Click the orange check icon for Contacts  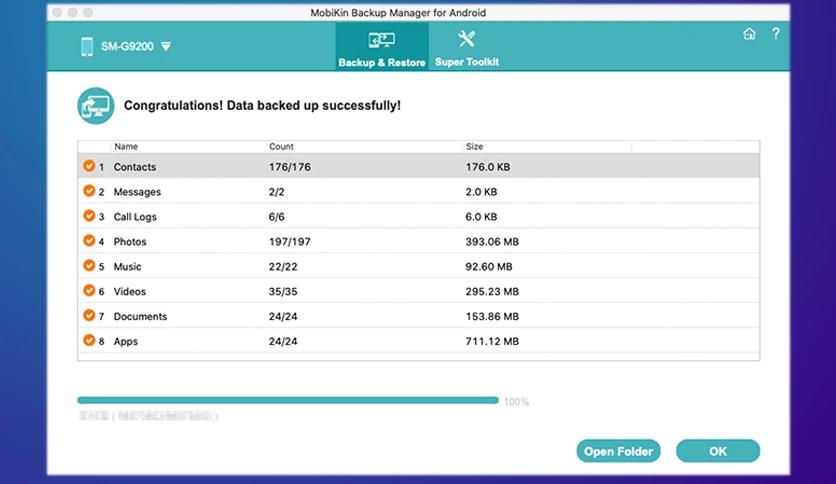point(89,166)
